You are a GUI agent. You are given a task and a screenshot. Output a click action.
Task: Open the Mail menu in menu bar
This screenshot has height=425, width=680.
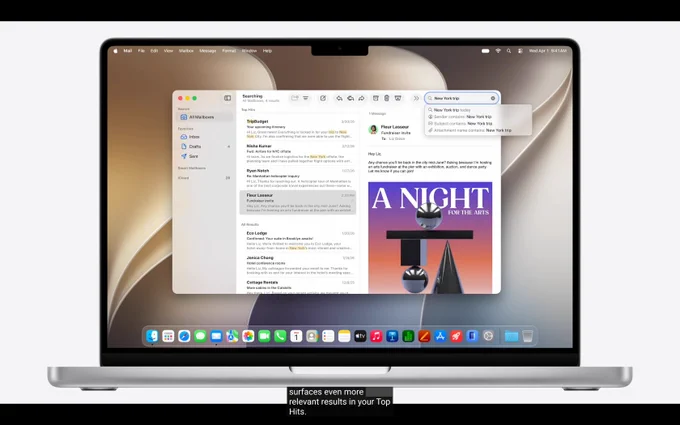(128, 51)
